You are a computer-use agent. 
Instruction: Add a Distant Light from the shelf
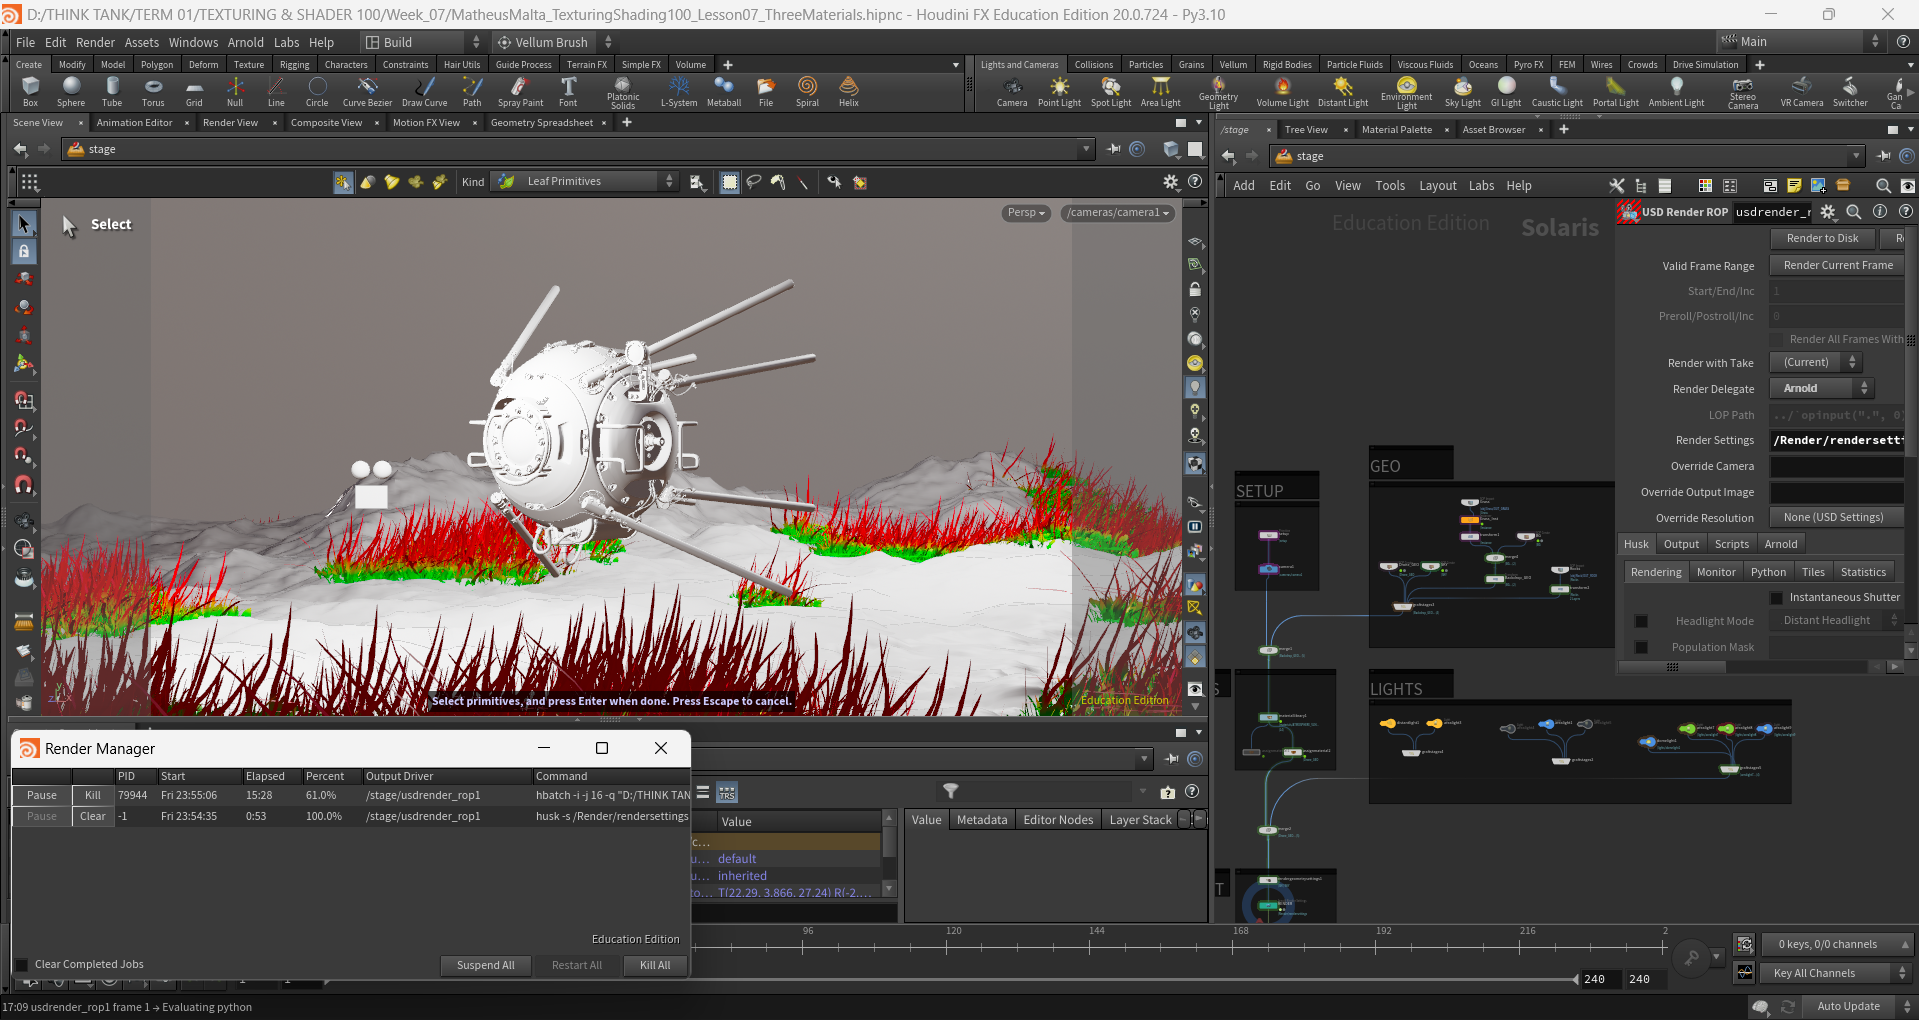click(1343, 91)
